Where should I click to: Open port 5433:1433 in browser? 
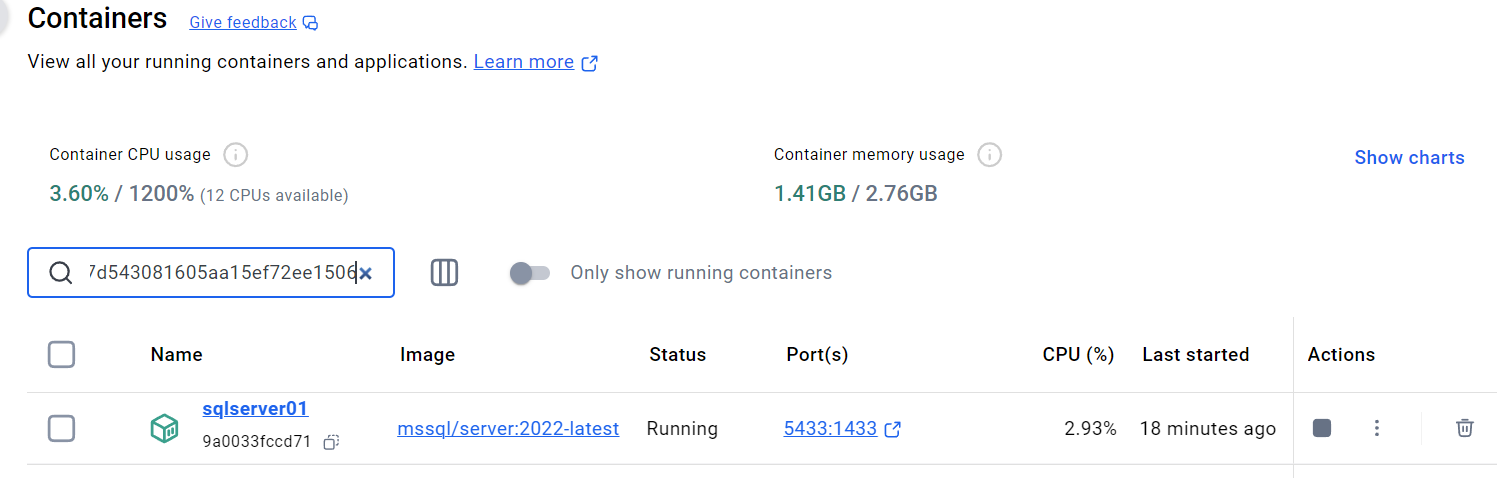pyautogui.click(x=830, y=429)
